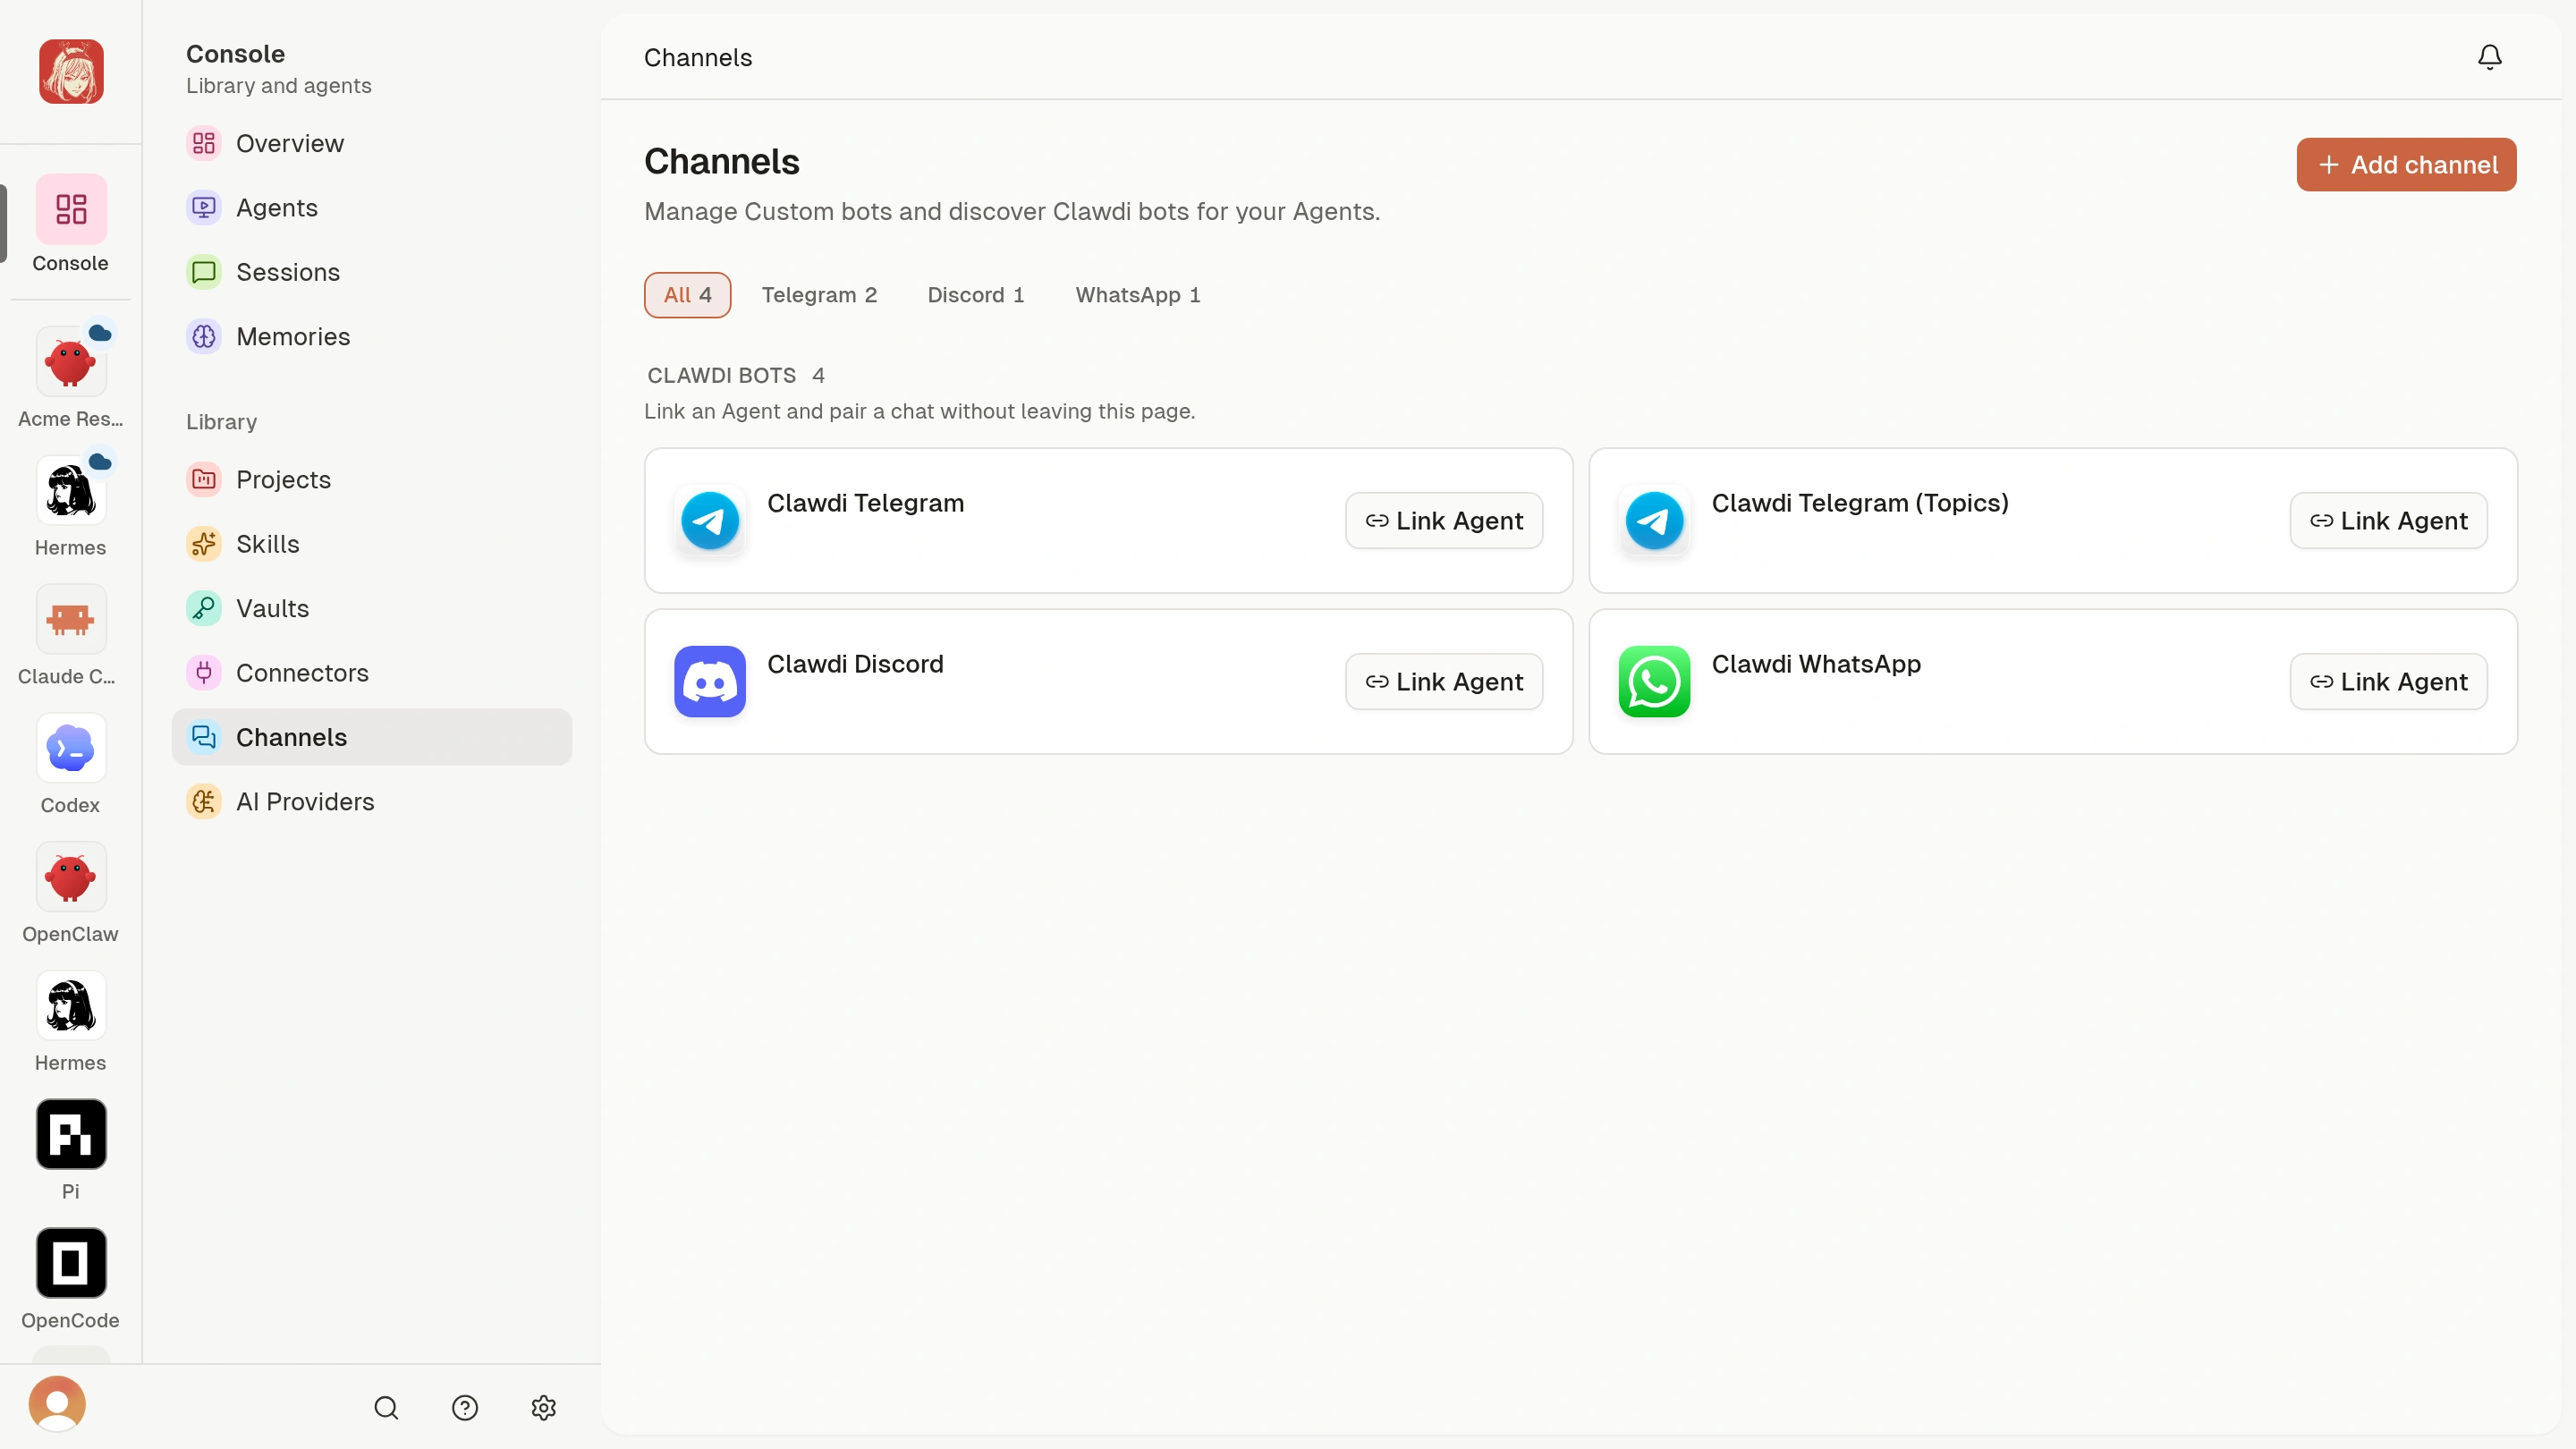Open Agents in sidebar

(x=372, y=208)
